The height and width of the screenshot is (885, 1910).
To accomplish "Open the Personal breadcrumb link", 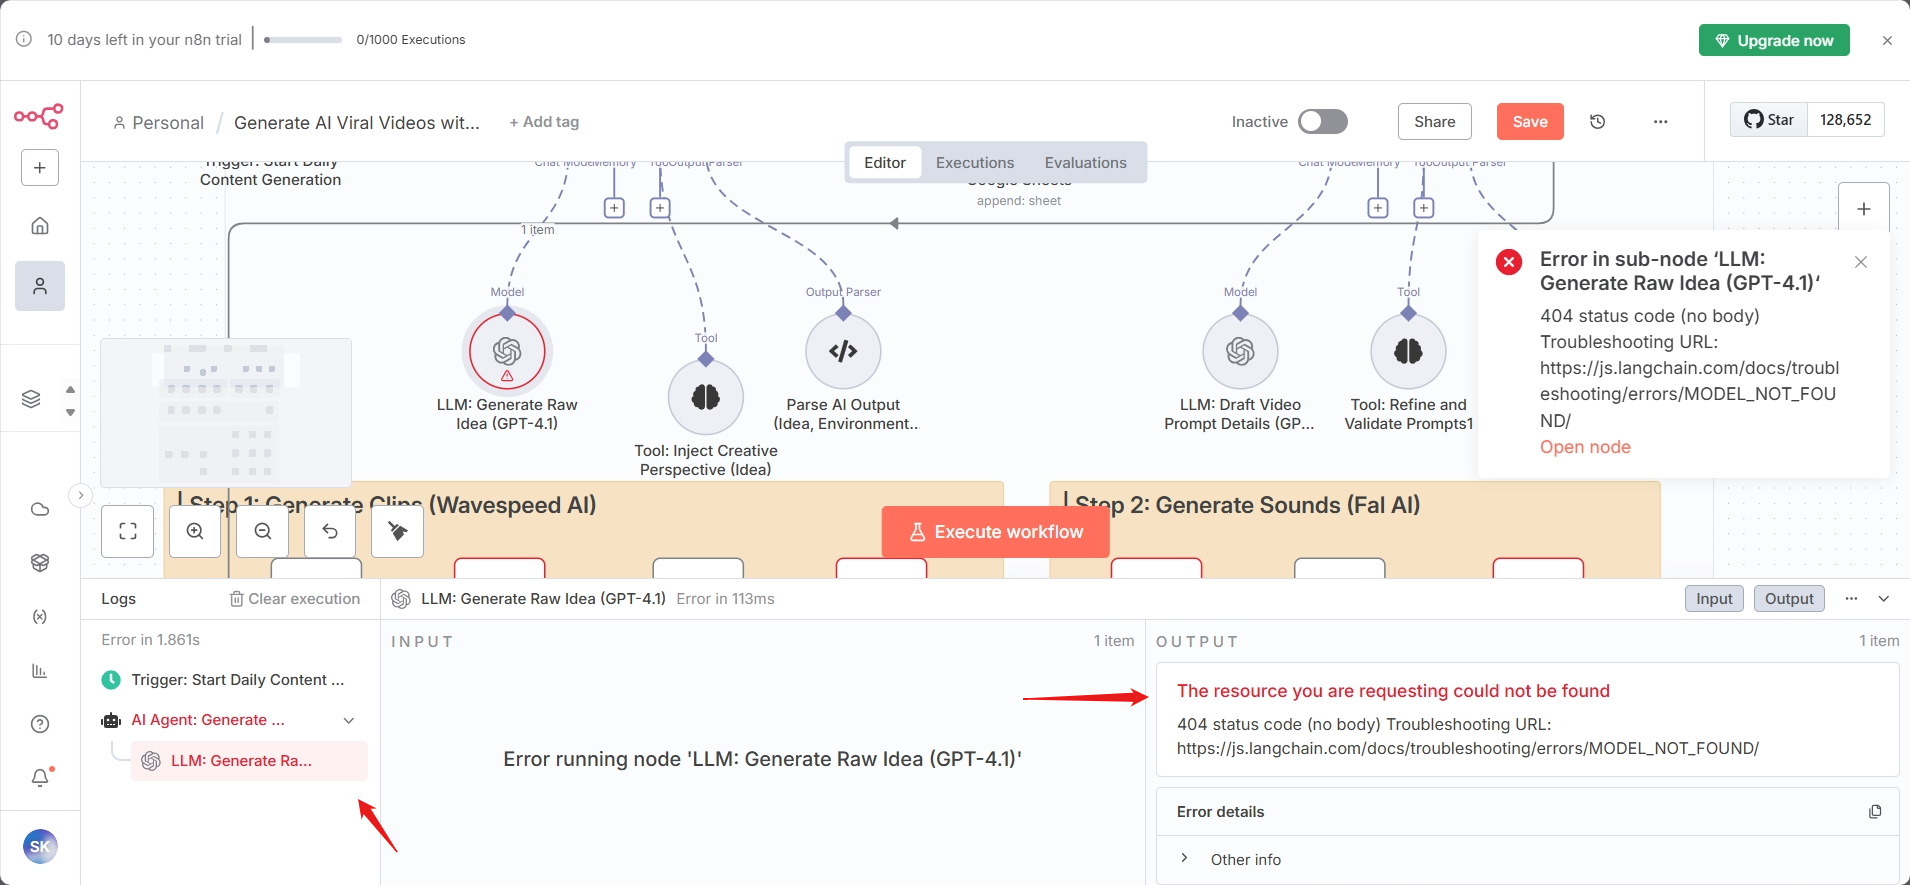I will 158,123.
